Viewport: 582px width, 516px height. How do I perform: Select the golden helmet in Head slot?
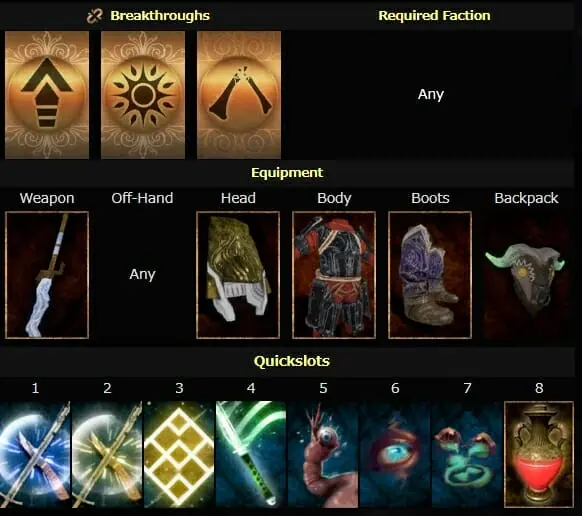[238, 275]
